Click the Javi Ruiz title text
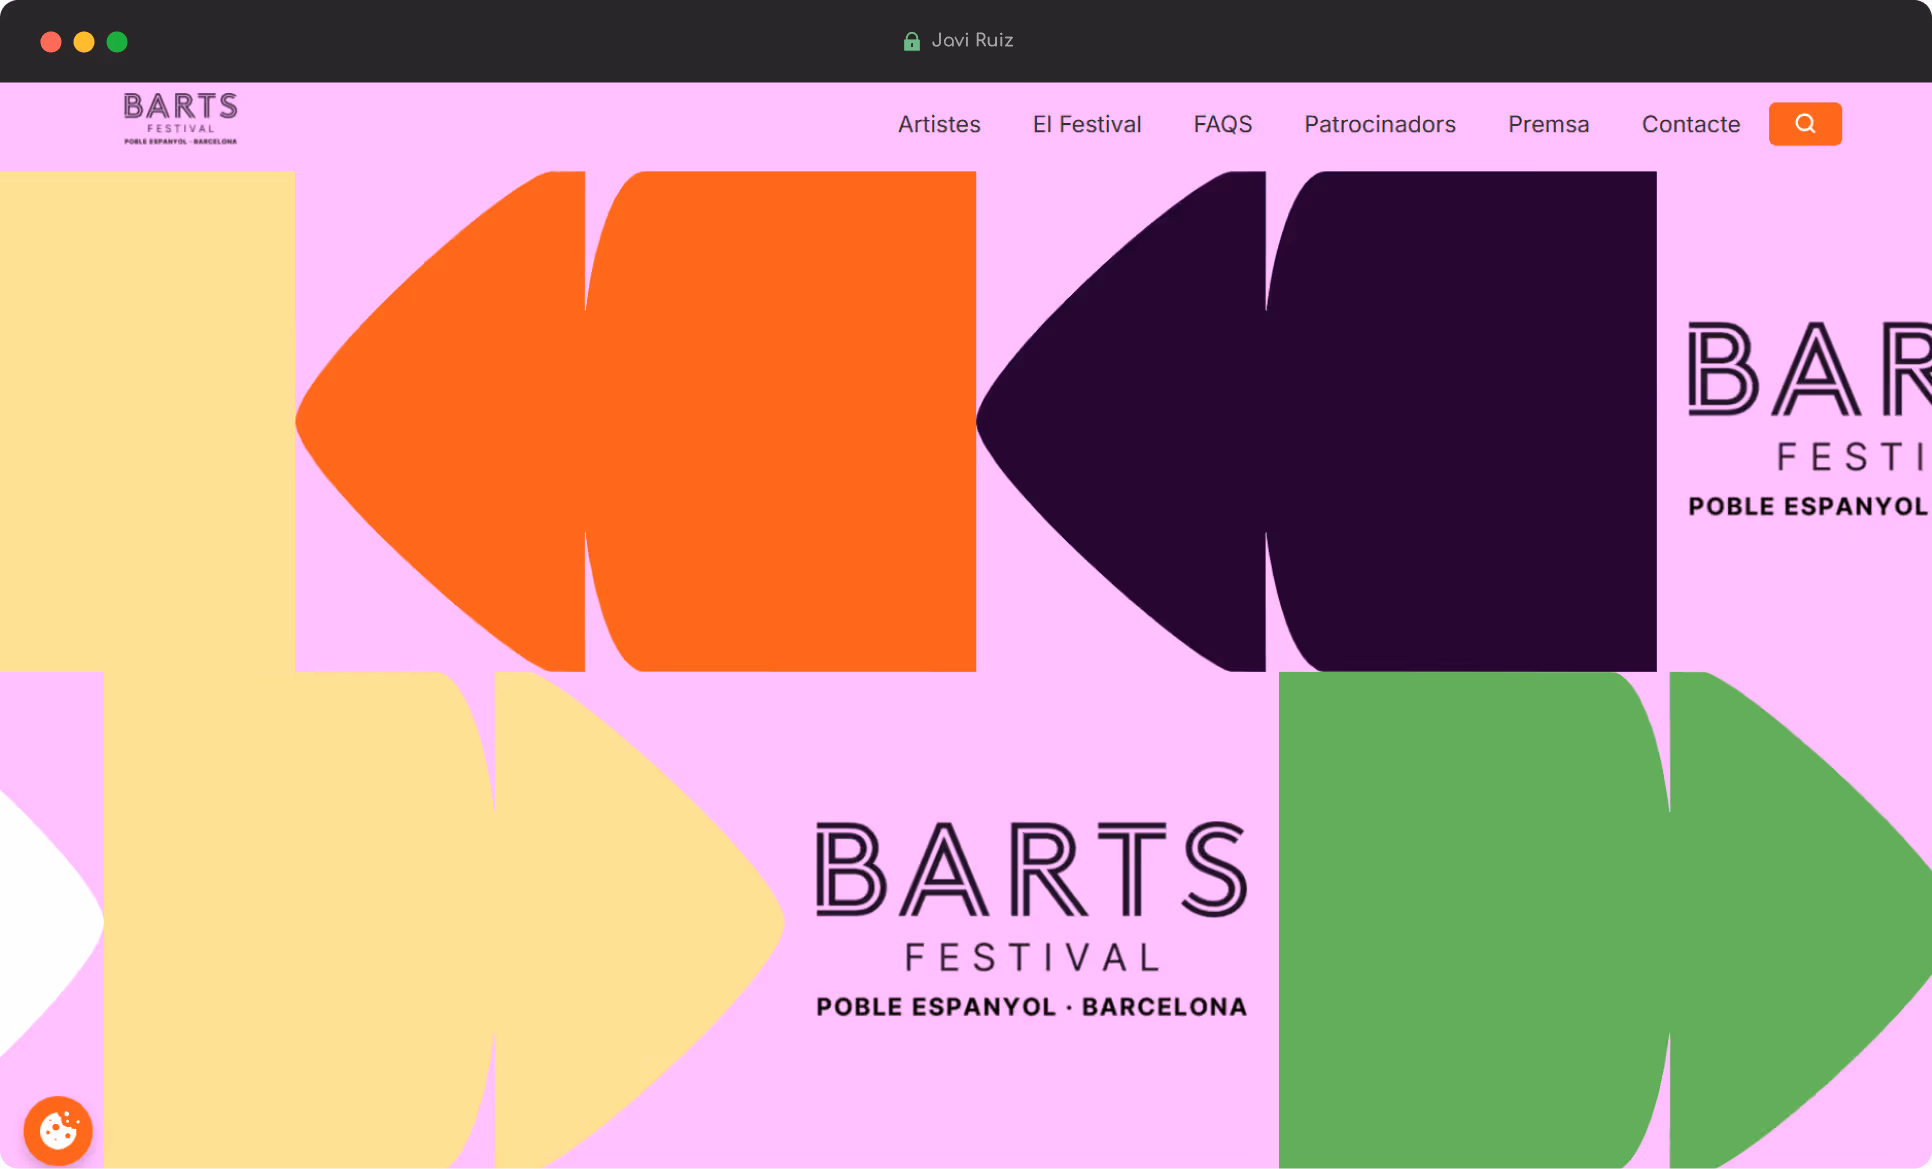This screenshot has height=1169, width=1932. [972, 41]
